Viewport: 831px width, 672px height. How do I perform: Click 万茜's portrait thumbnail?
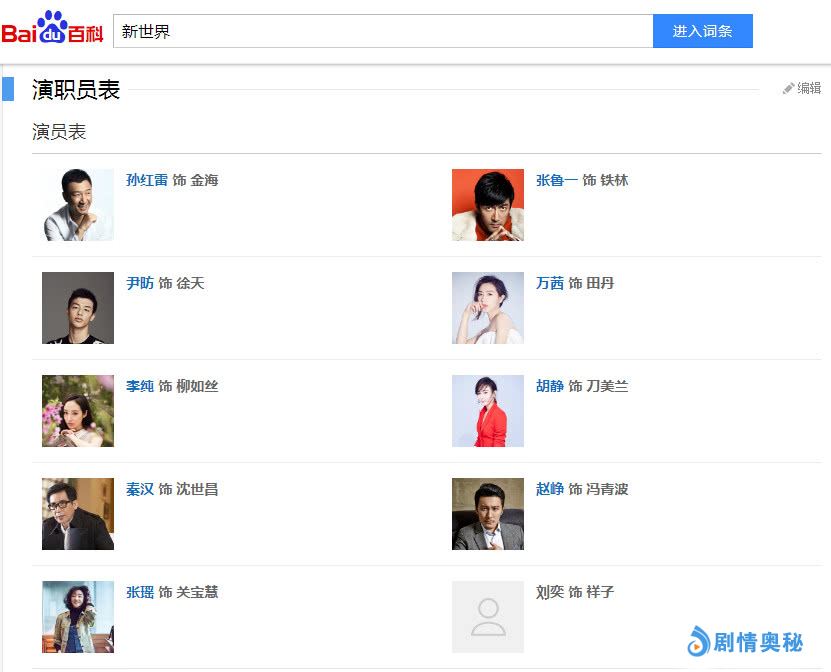(488, 308)
